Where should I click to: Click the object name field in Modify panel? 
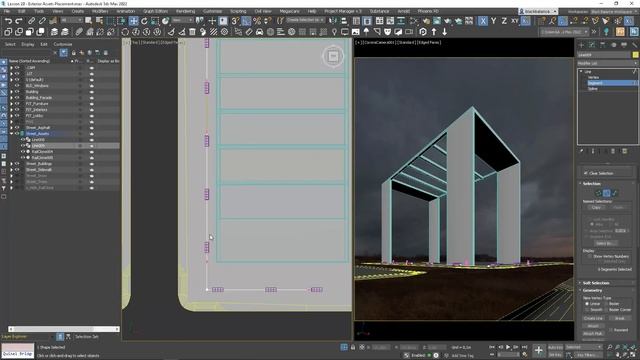pos(604,55)
